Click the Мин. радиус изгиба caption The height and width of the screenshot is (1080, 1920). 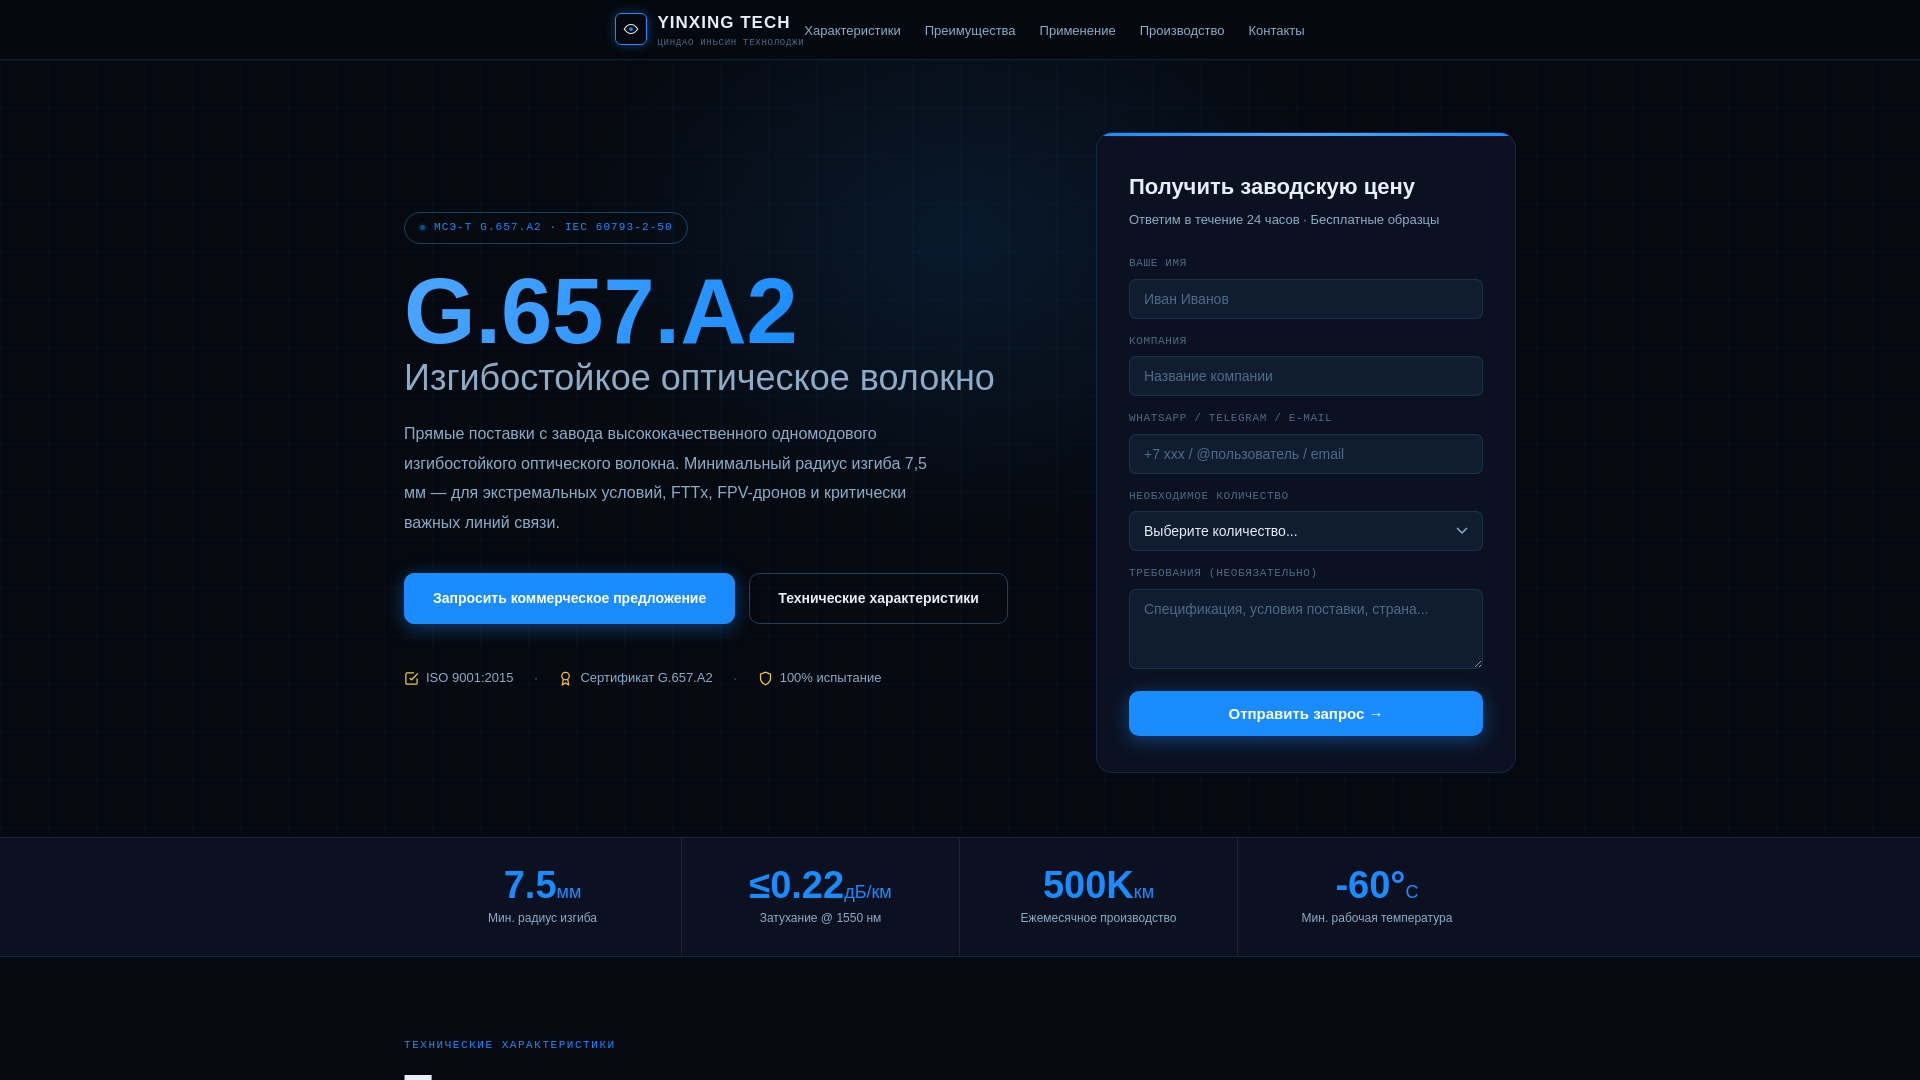click(x=542, y=918)
